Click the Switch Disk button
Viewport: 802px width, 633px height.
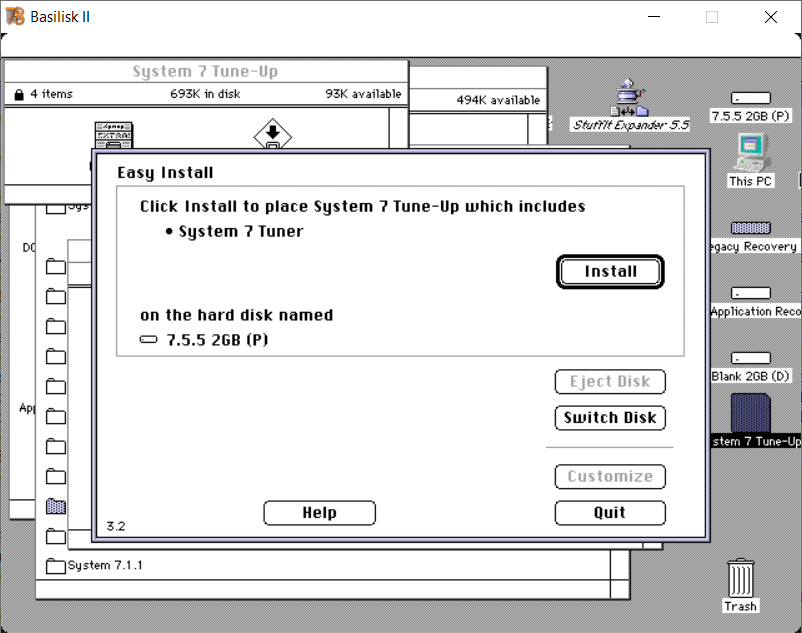pyautogui.click(x=610, y=418)
